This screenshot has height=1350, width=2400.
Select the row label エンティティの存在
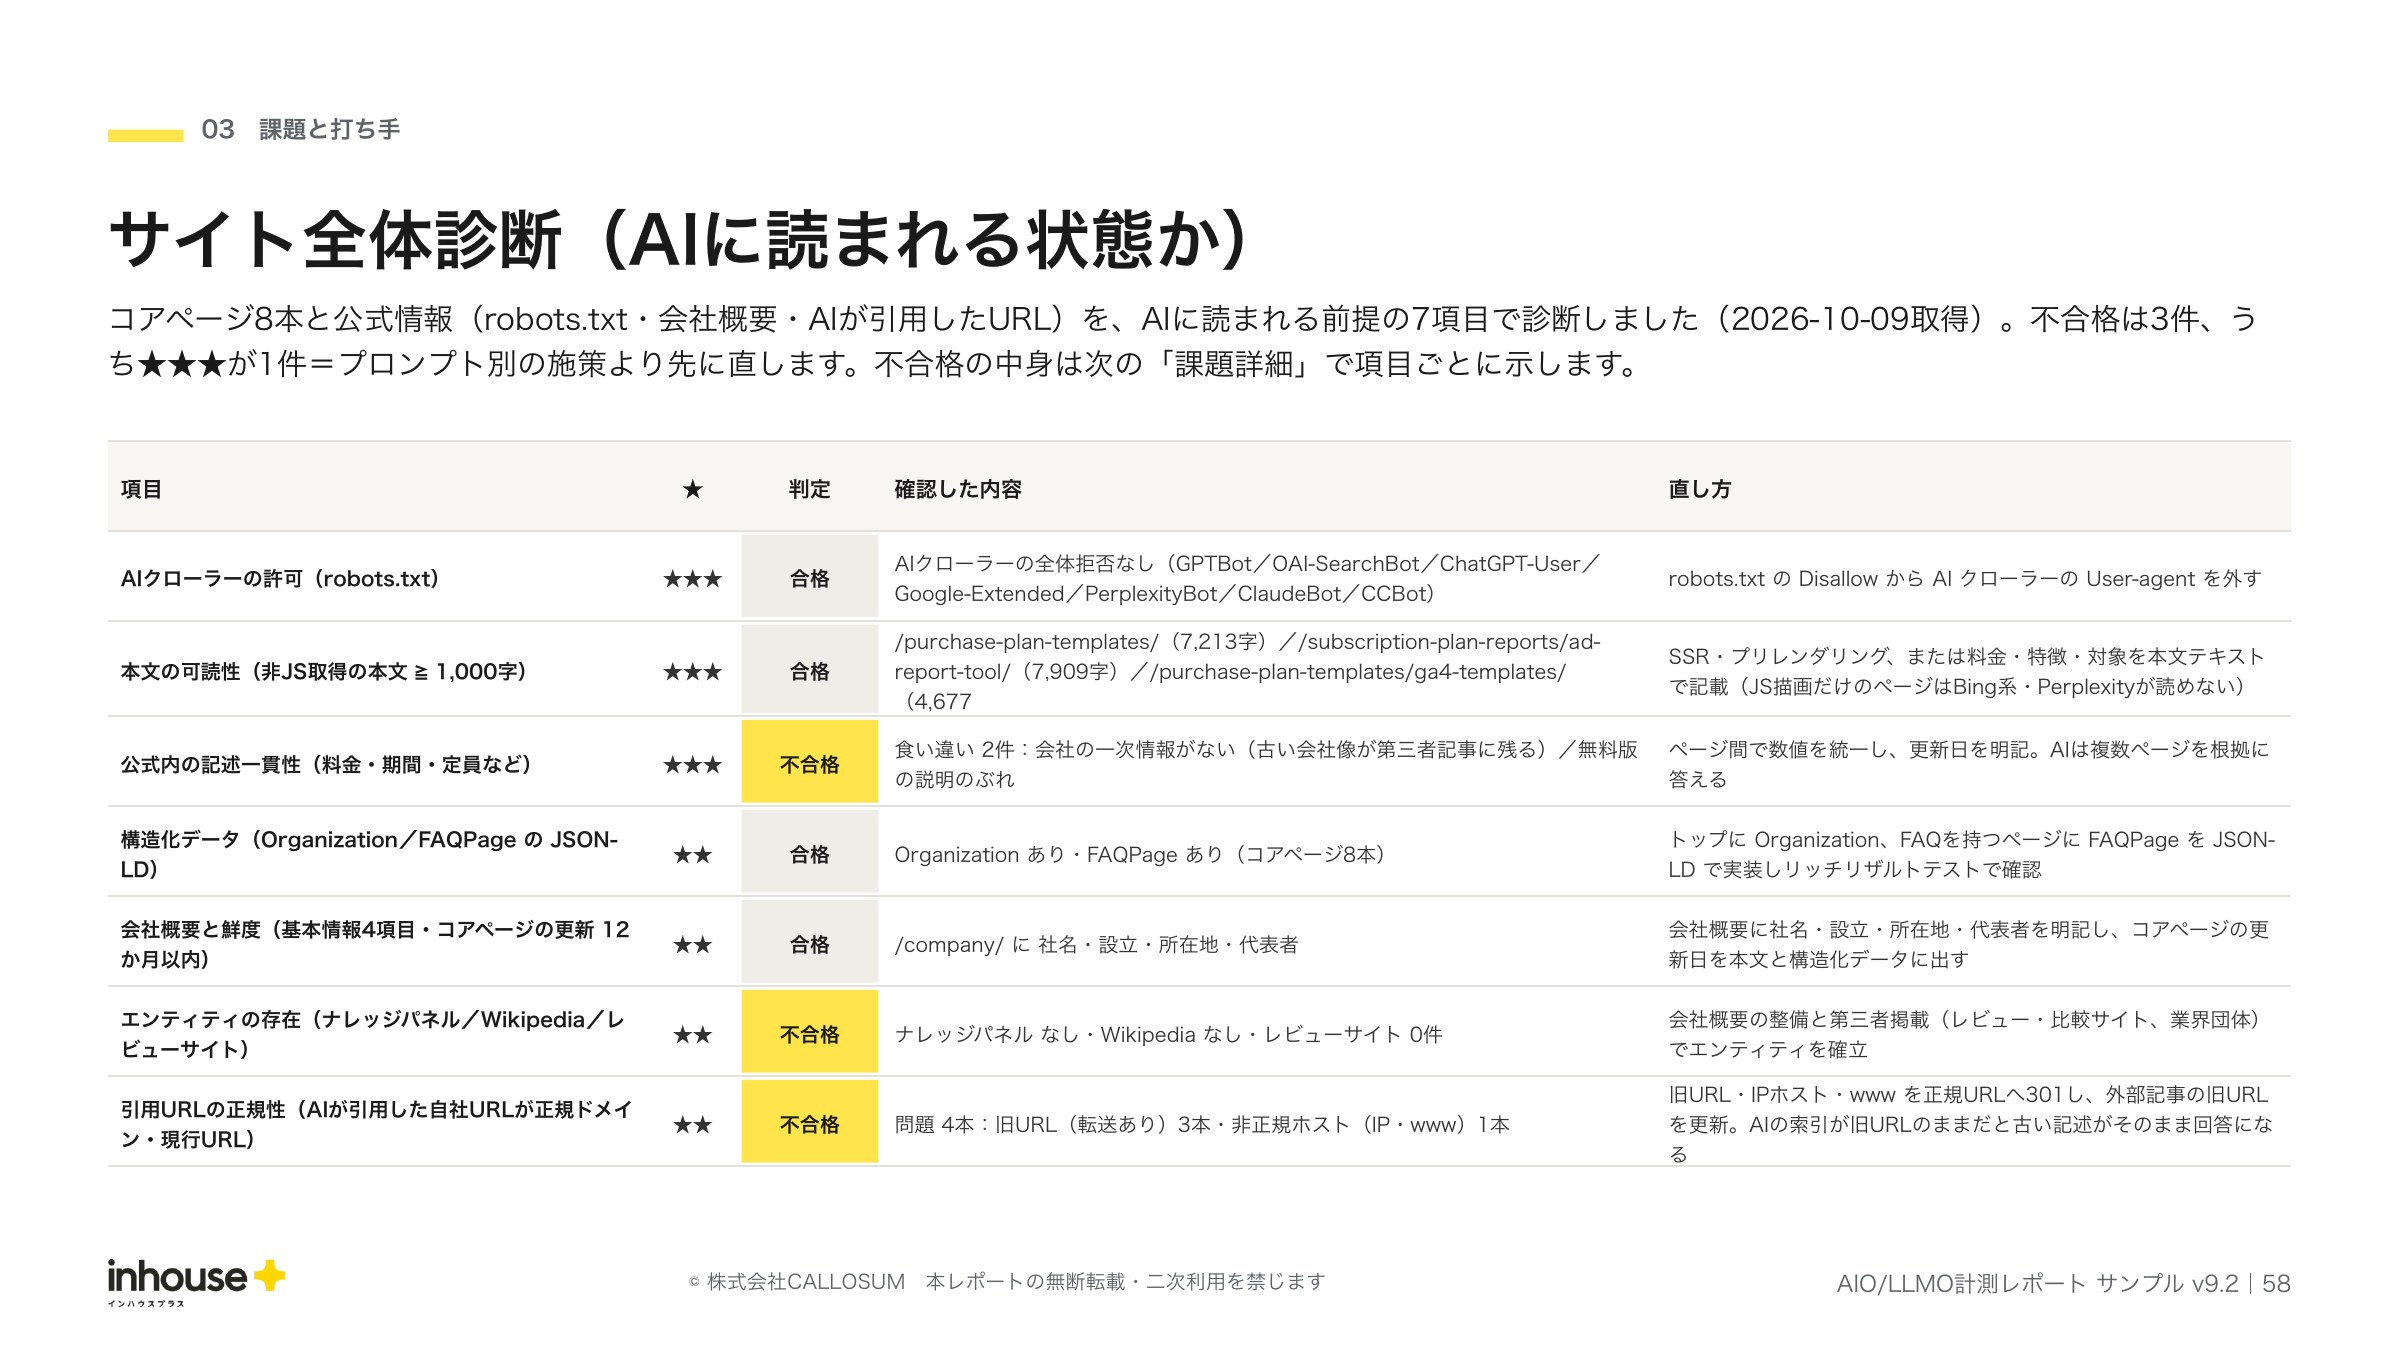click(x=373, y=1034)
